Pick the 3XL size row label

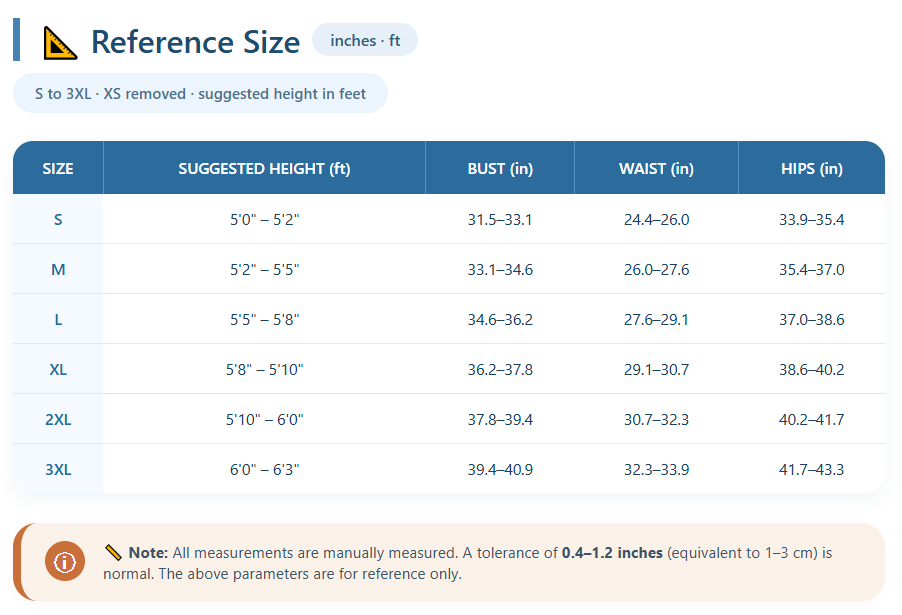coord(58,469)
